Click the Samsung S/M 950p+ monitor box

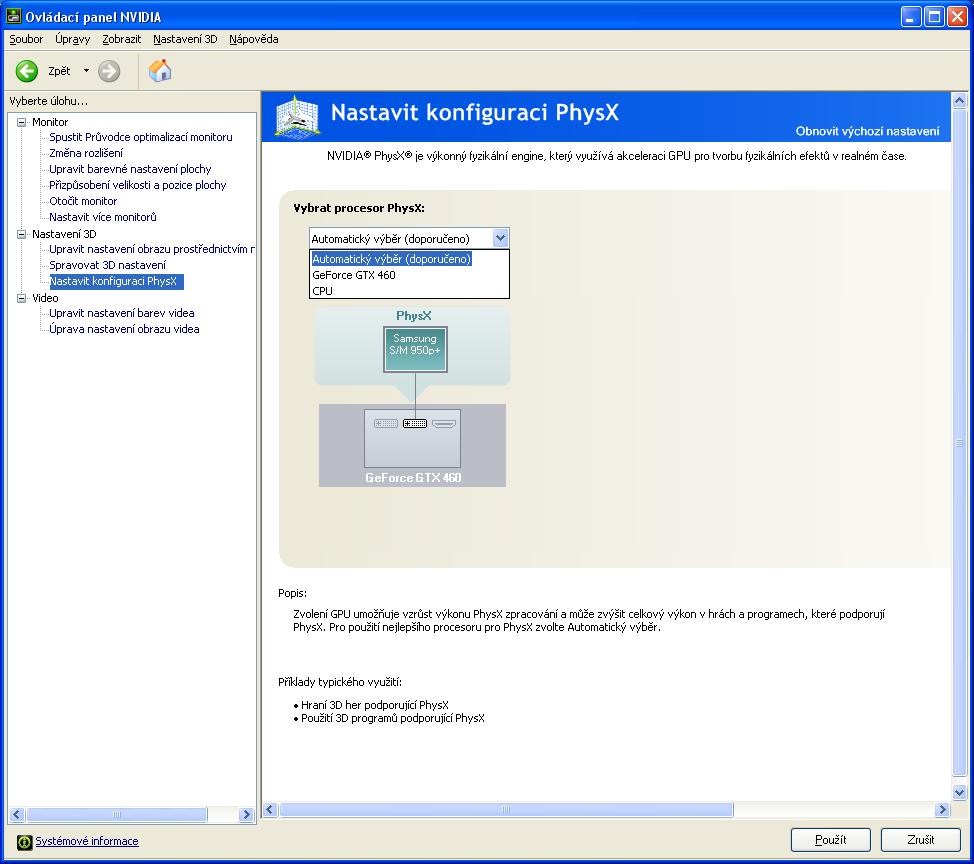coord(415,350)
